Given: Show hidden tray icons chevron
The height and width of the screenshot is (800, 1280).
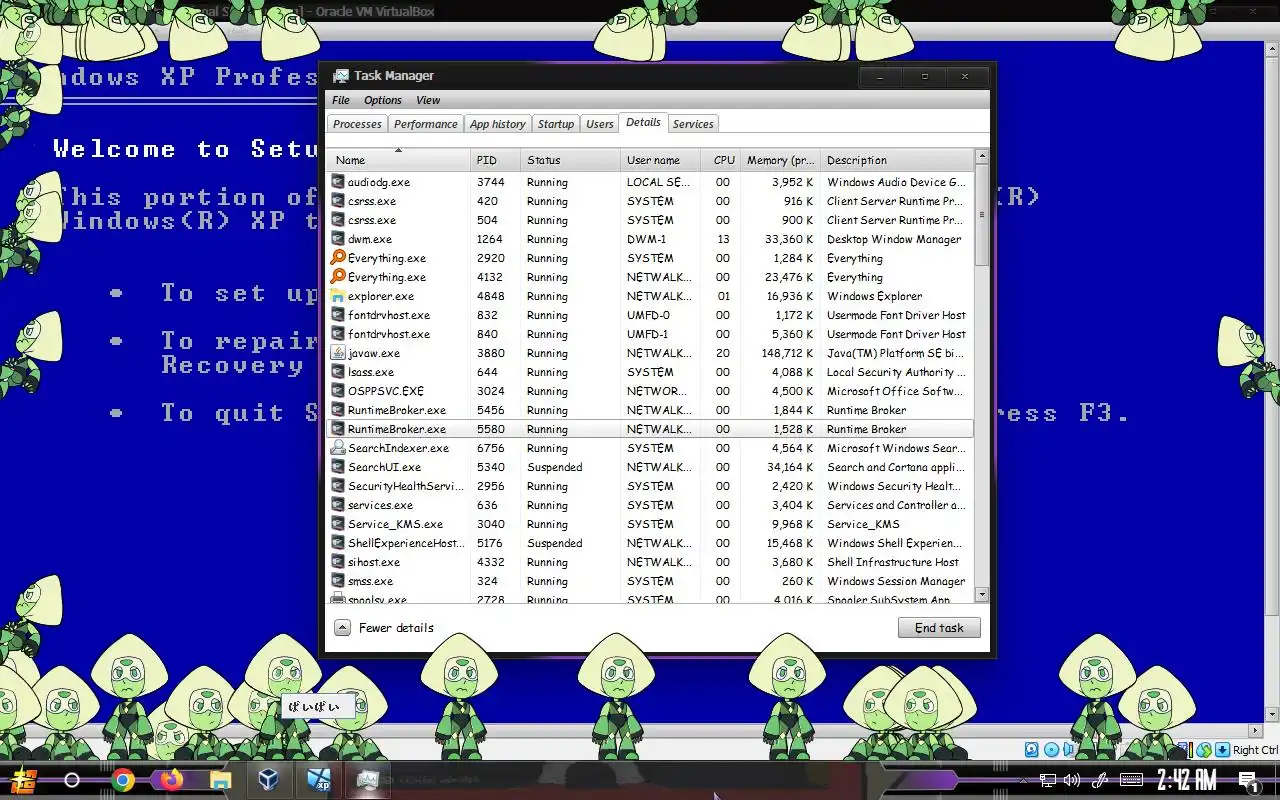Looking at the screenshot, I should 1023,780.
